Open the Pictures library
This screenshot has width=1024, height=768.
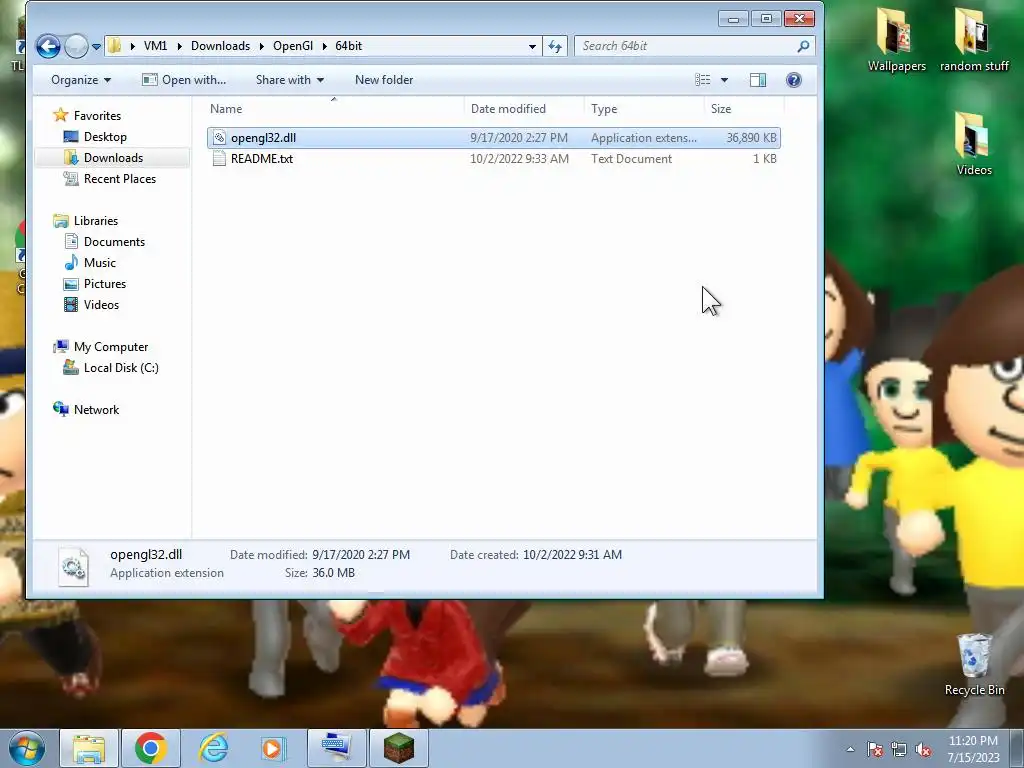tap(104, 283)
